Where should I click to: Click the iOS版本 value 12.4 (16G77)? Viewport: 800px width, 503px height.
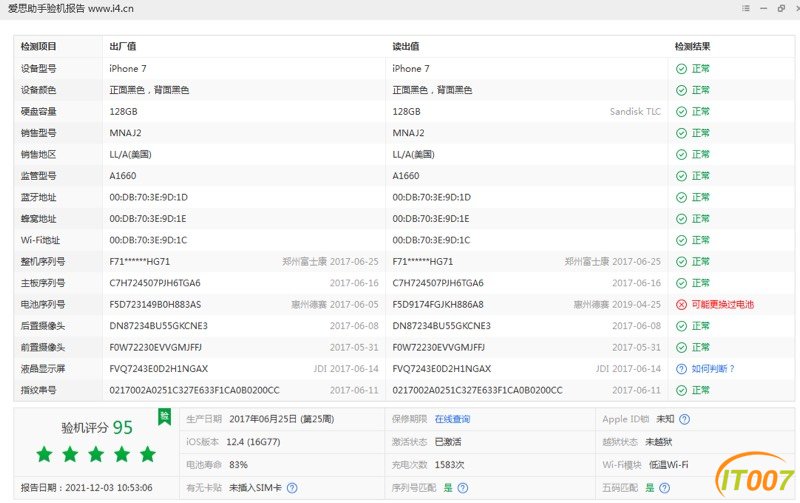tap(254, 442)
